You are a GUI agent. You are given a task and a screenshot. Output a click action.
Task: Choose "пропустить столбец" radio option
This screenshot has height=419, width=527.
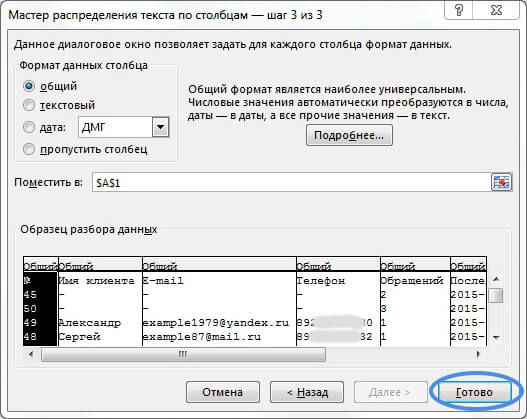pos(29,149)
